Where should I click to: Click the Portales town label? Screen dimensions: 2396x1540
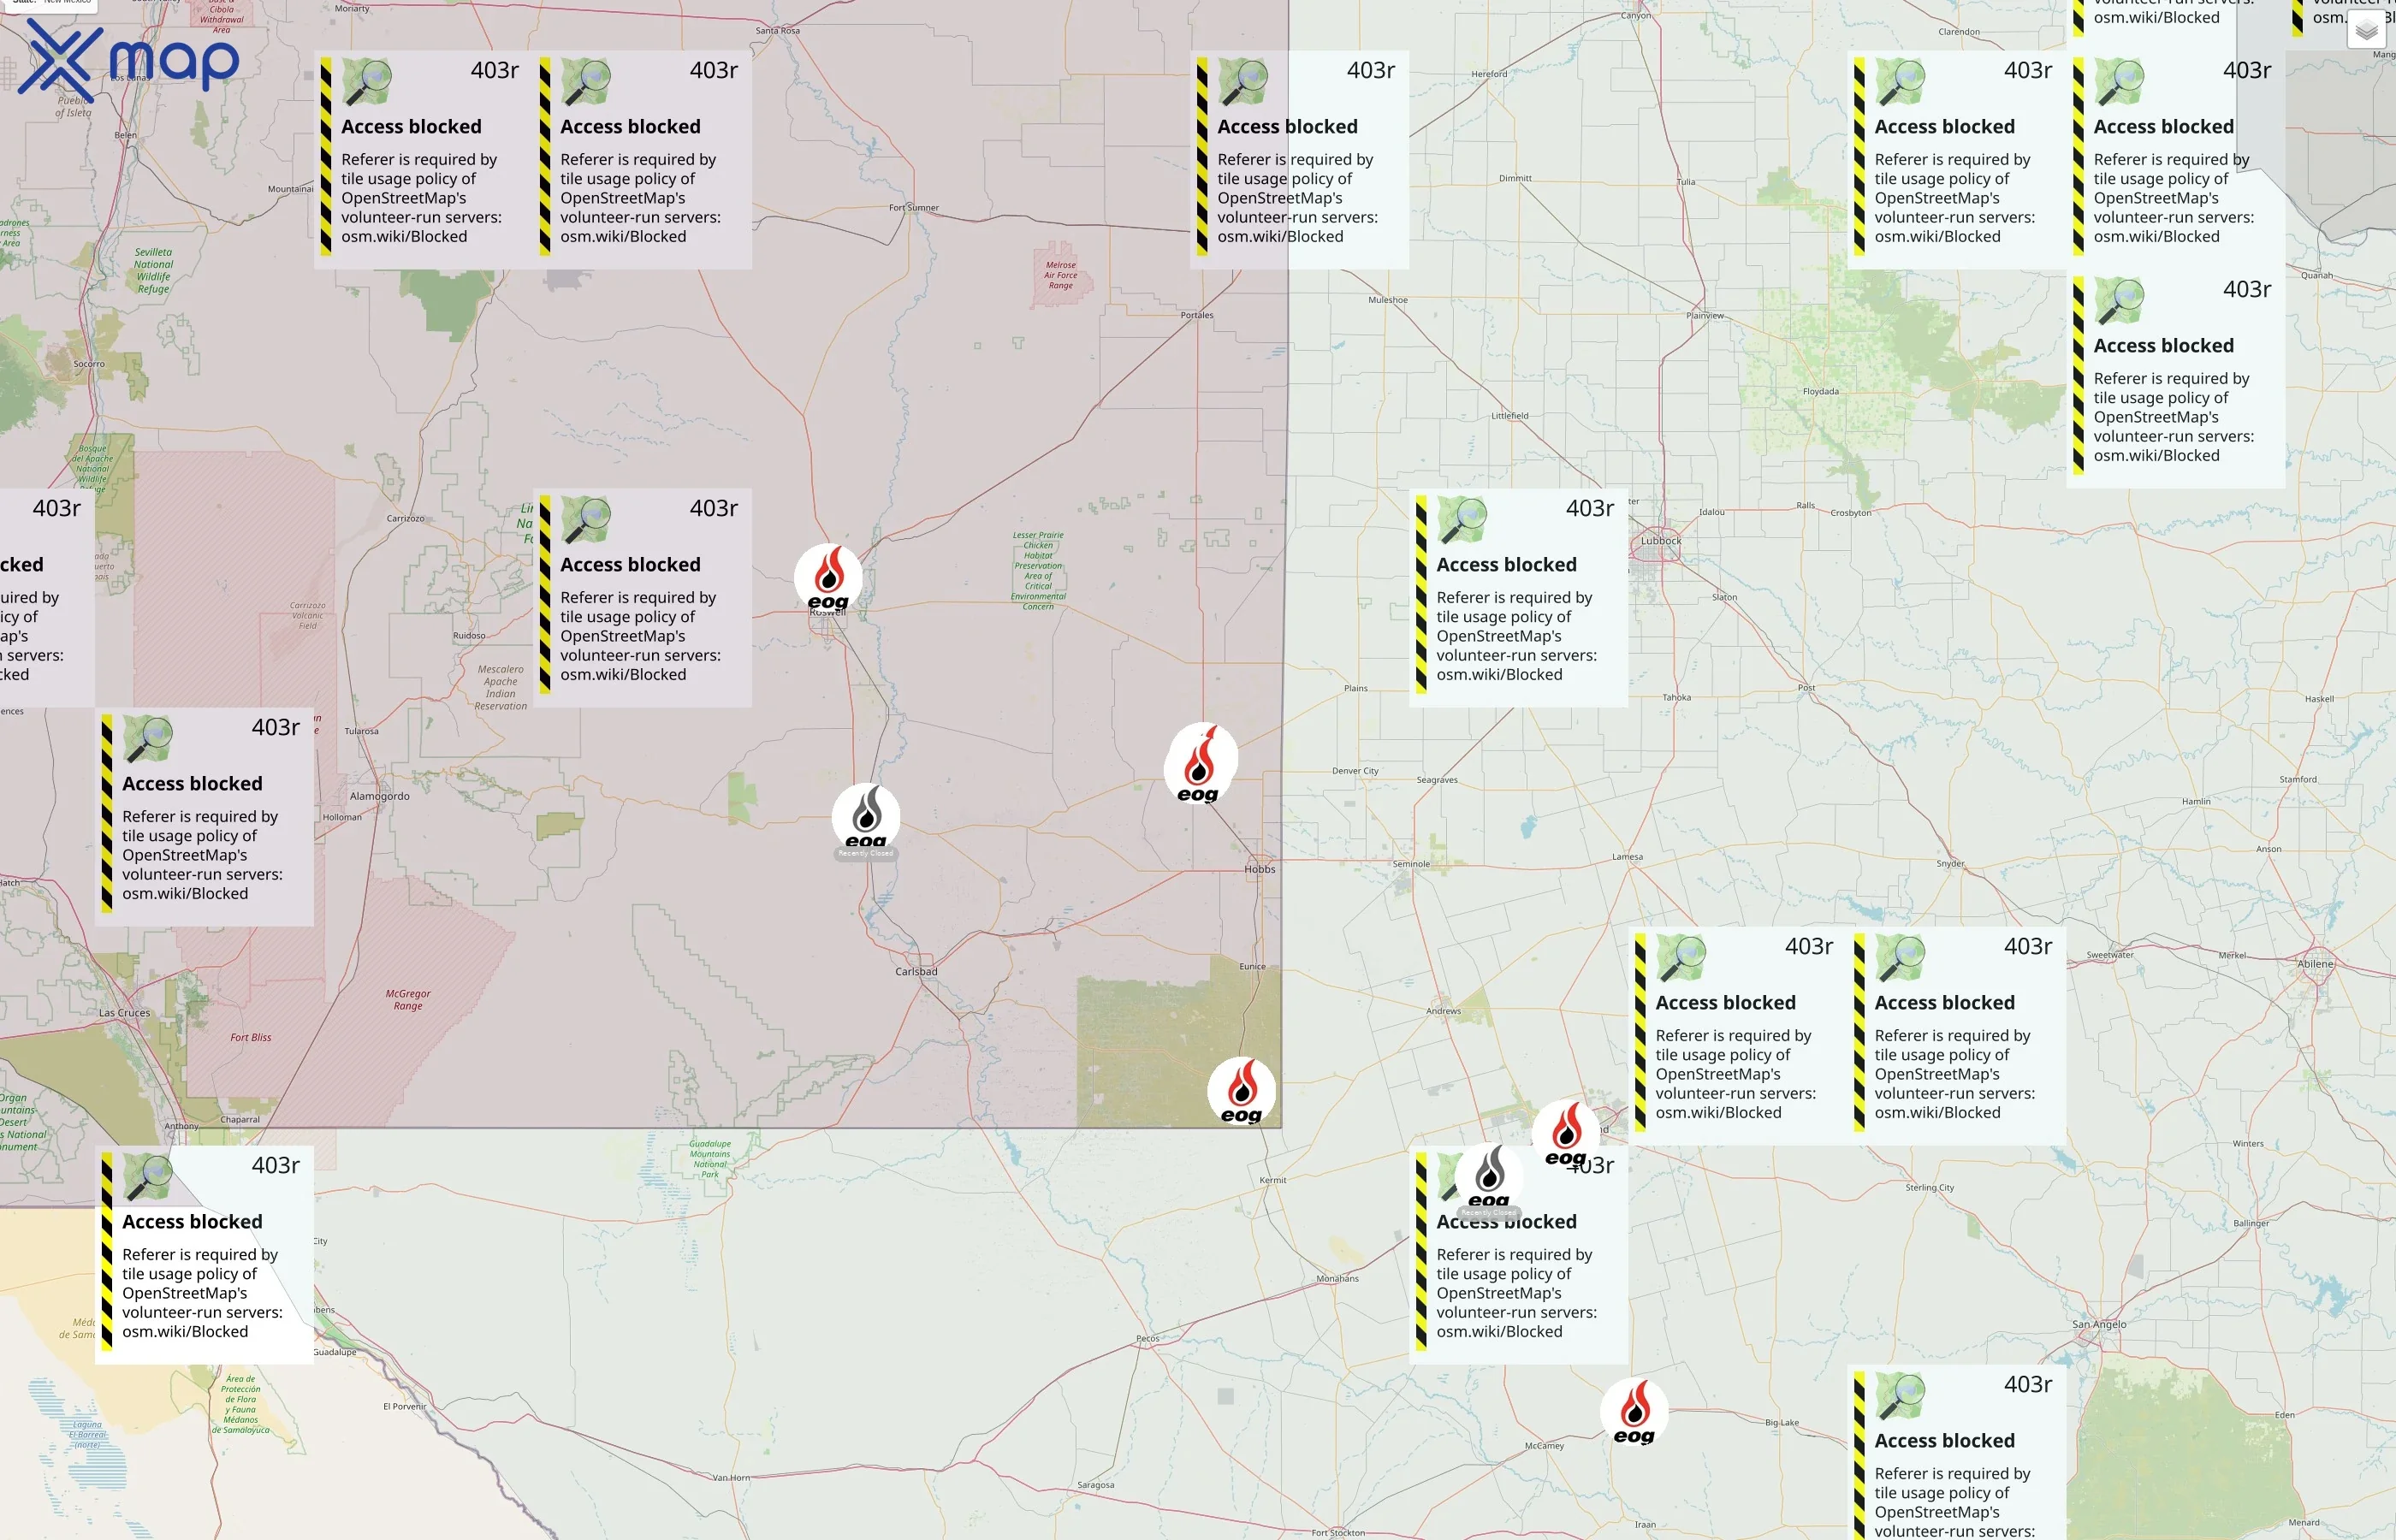(x=1197, y=315)
